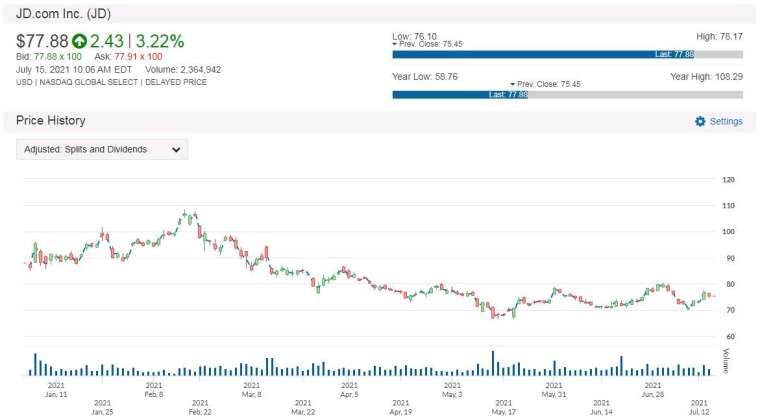The width and height of the screenshot is (760, 419).
Task: Click the 80 price axis label
Action: point(730,284)
